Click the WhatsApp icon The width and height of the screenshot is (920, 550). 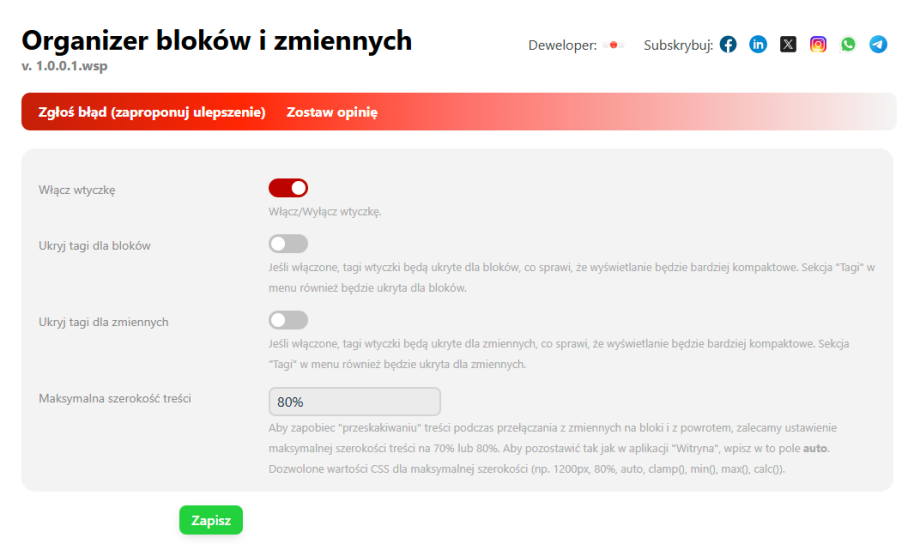point(848,44)
